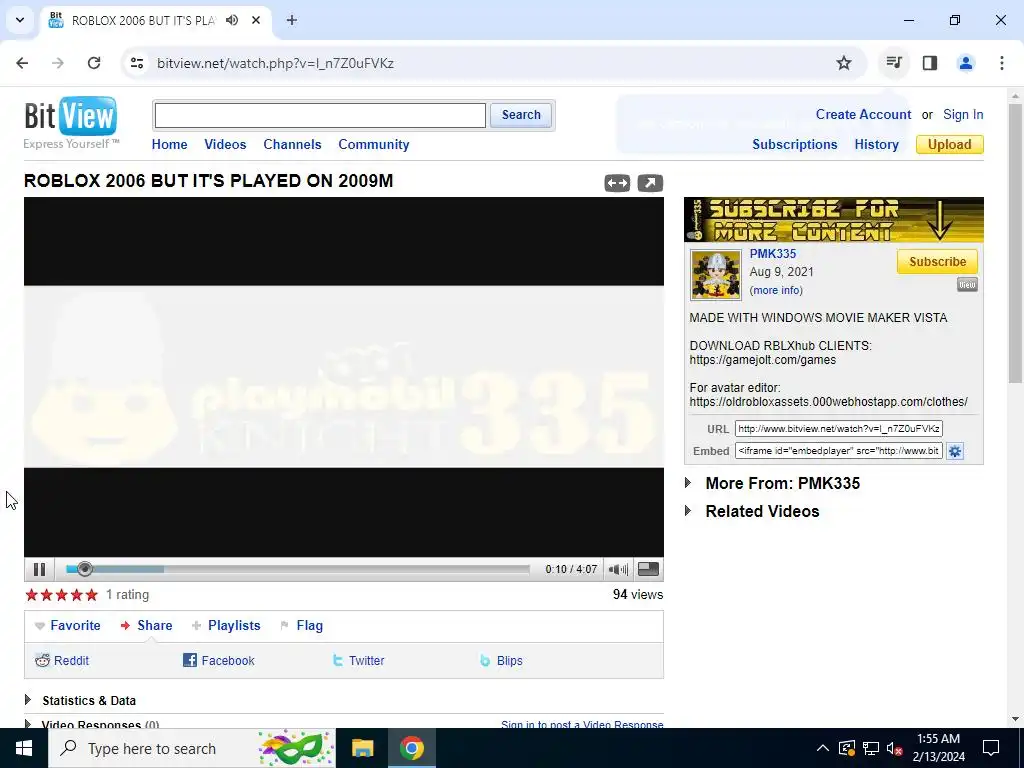Image resolution: width=1024 pixels, height=768 pixels.
Task: Open the PMK335 channel avatar
Action: (x=716, y=274)
